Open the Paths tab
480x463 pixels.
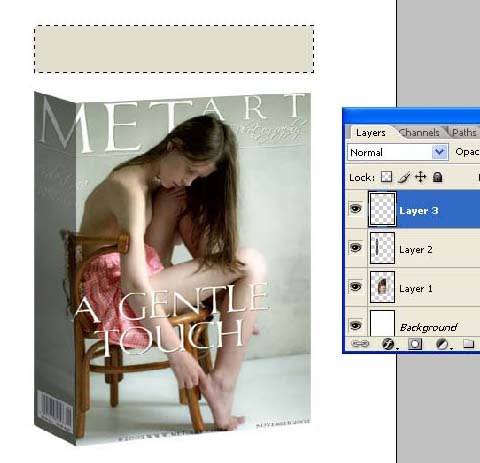(x=464, y=133)
